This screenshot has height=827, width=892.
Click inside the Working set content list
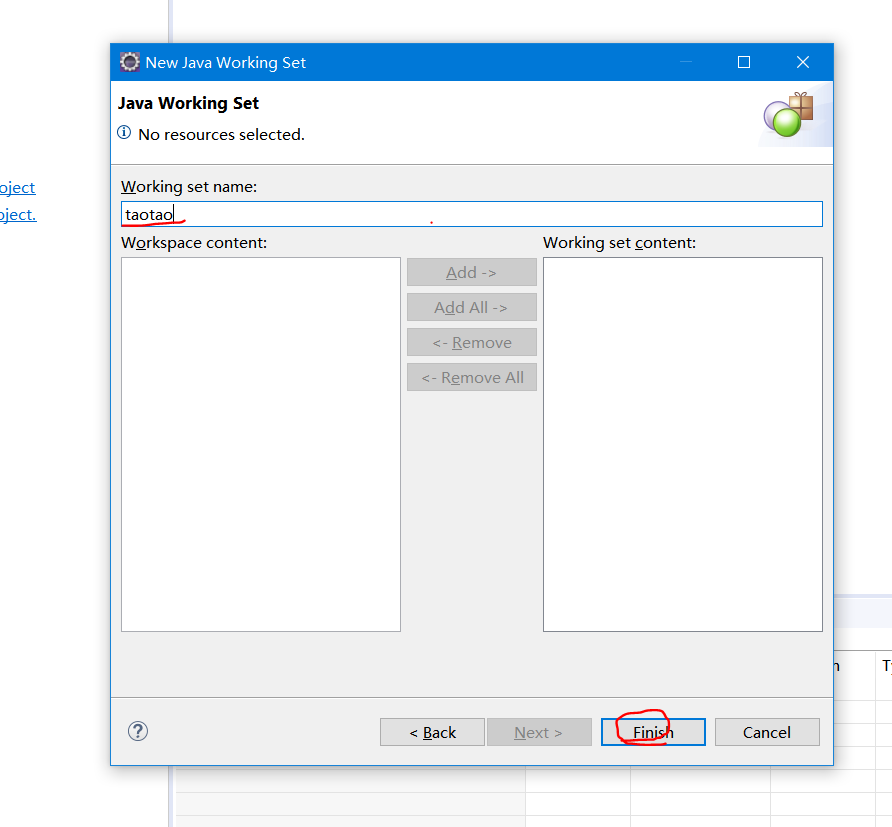[683, 444]
